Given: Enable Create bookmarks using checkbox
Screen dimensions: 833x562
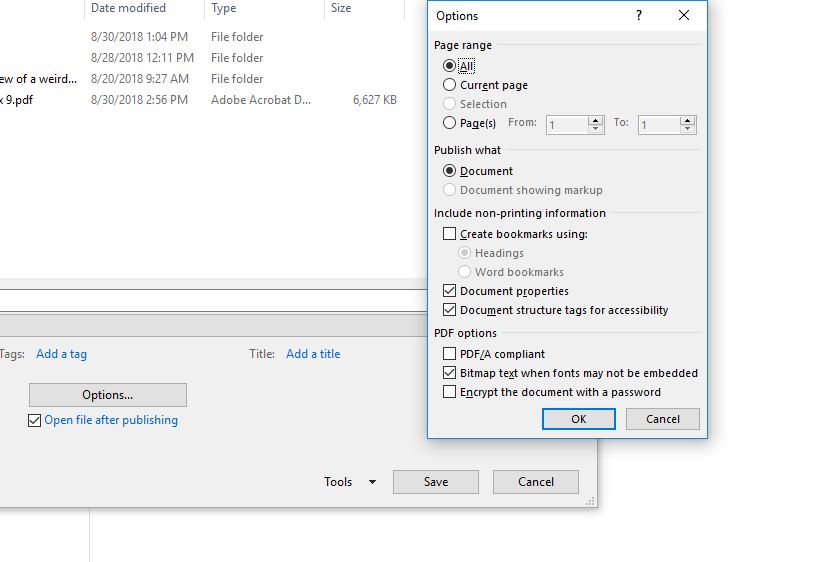Looking at the screenshot, I should (449, 234).
